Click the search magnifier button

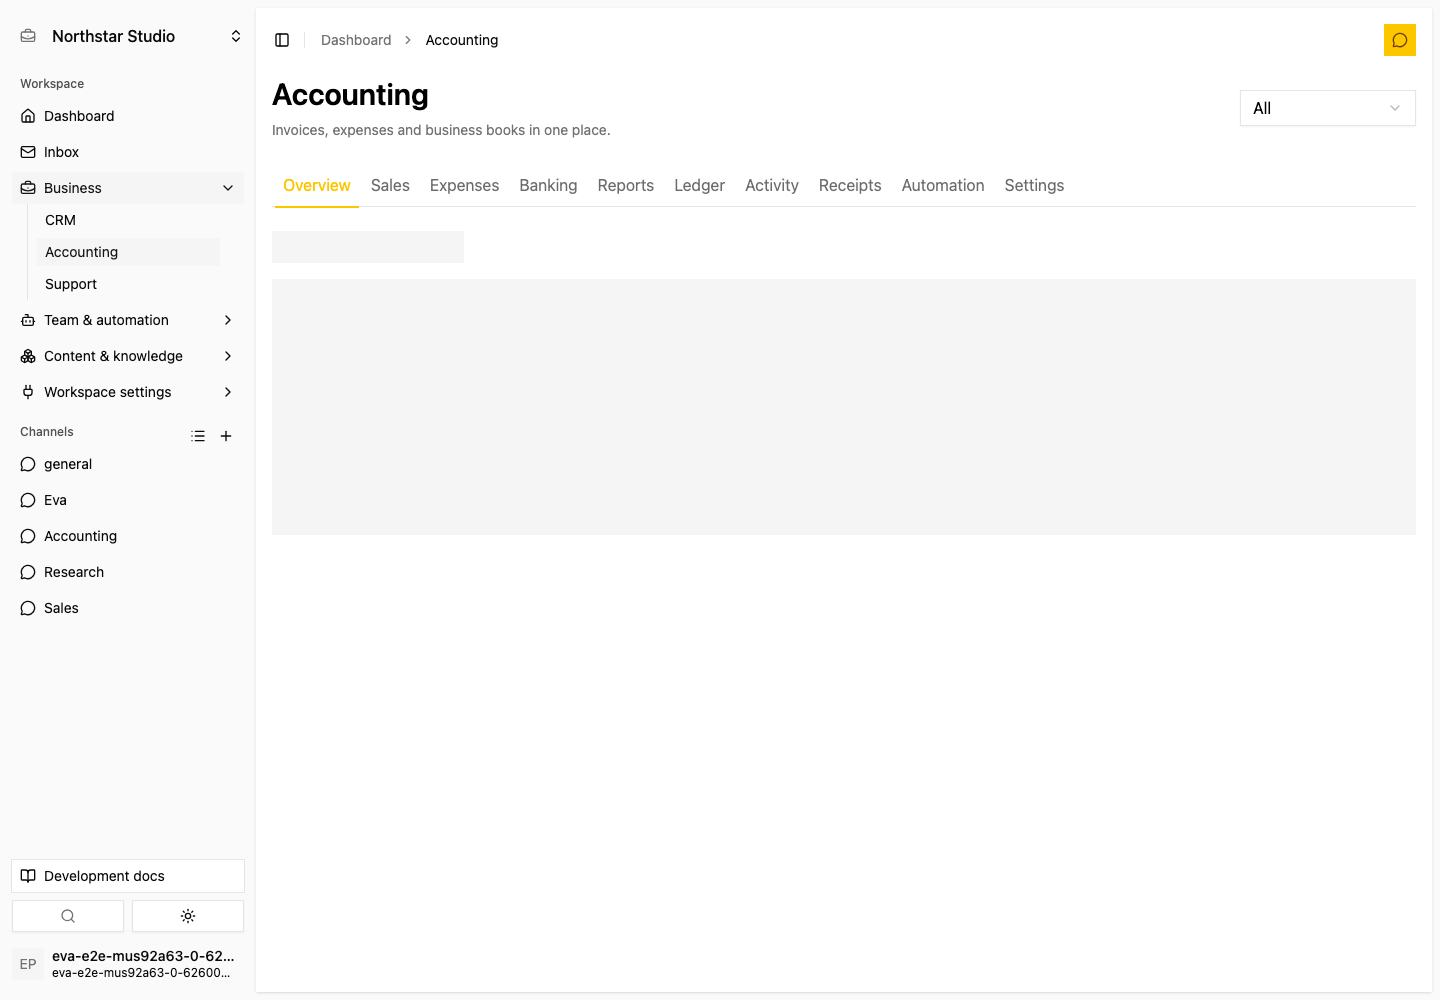tap(68, 916)
